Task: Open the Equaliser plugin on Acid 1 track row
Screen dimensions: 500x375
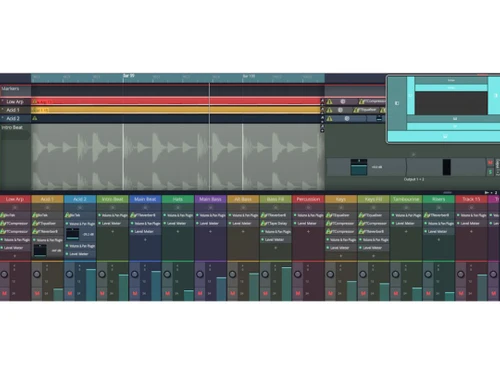Action: coord(365,110)
